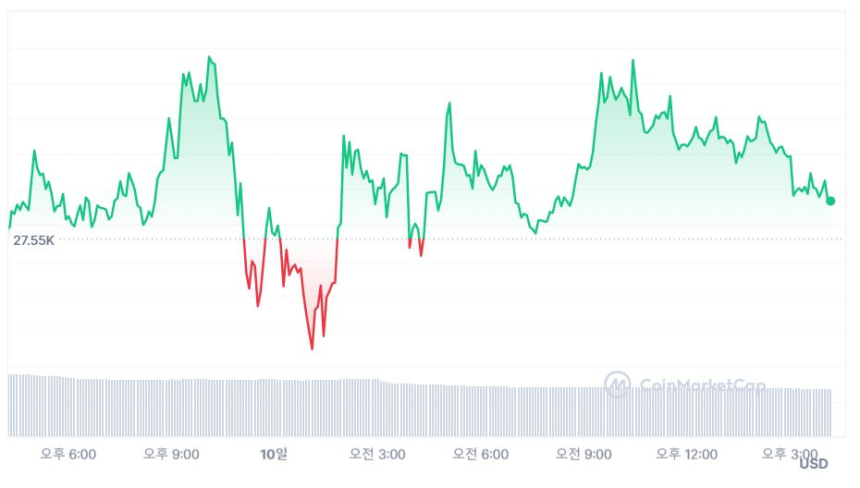Screen dimensions: 860x488
Task: Click the tallest green peak after 오전 9:00
Action: tap(633, 61)
